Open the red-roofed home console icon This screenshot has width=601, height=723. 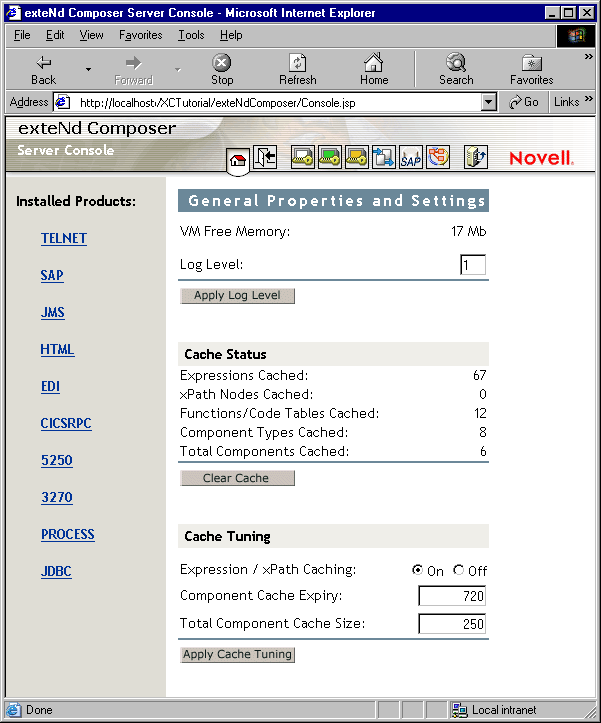(238, 160)
